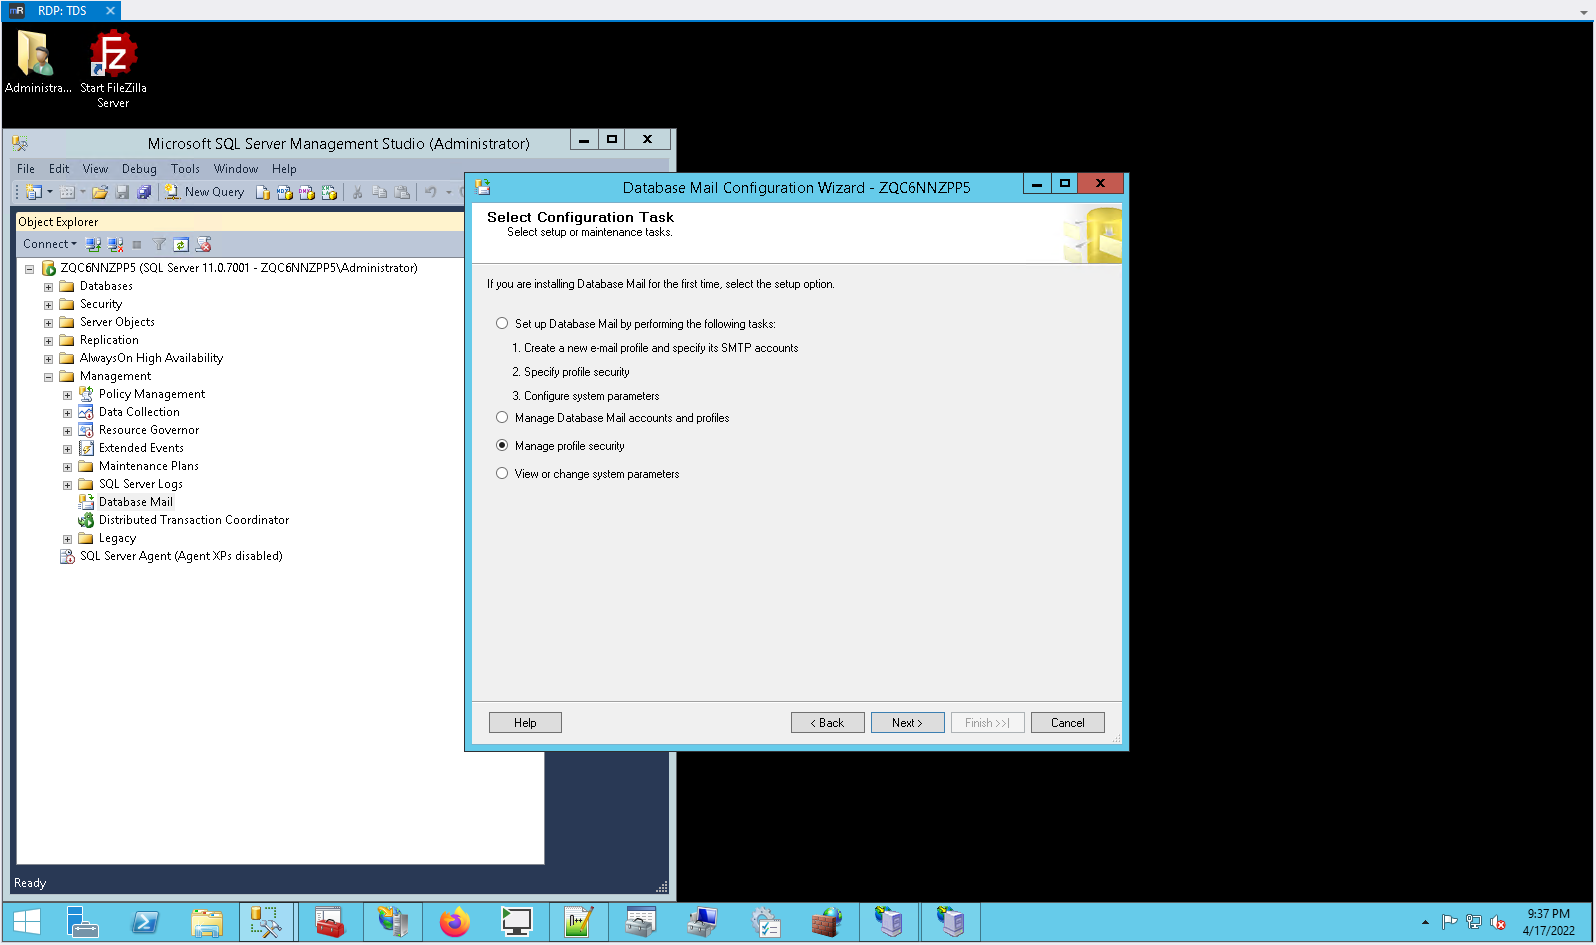Click the SSMS taskbar icon
The width and height of the screenshot is (1596, 945).
(x=267, y=922)
